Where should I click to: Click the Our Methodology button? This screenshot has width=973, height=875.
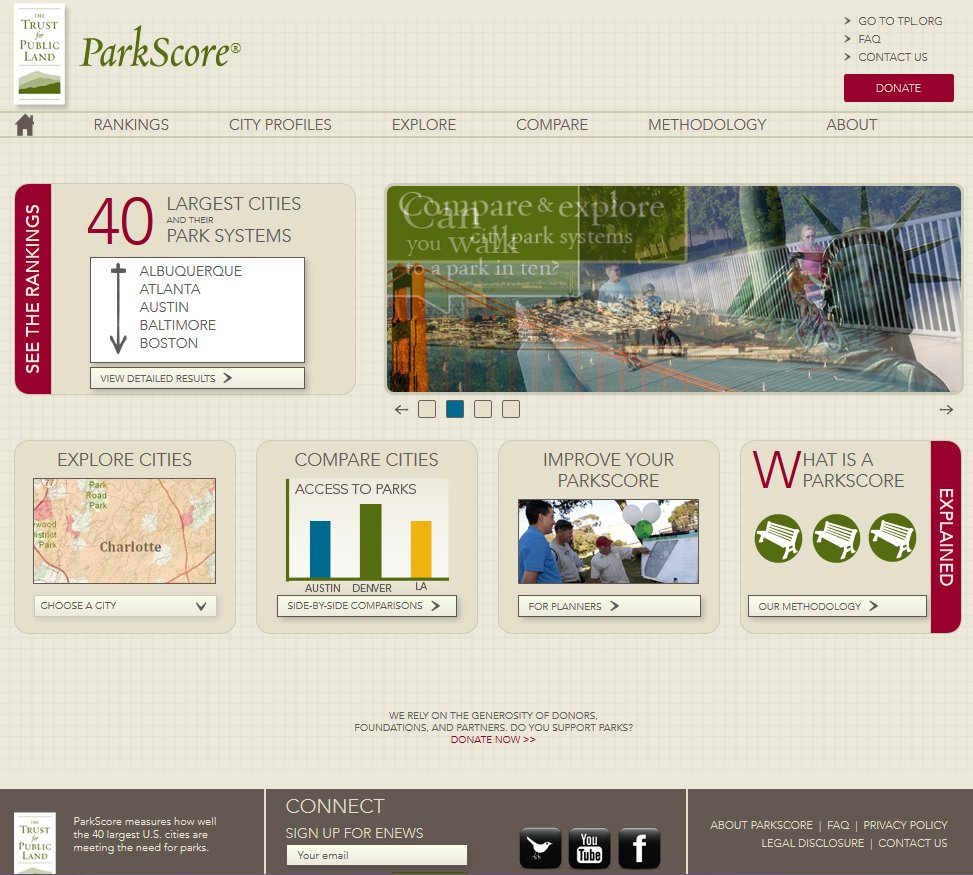pos(837,606)
